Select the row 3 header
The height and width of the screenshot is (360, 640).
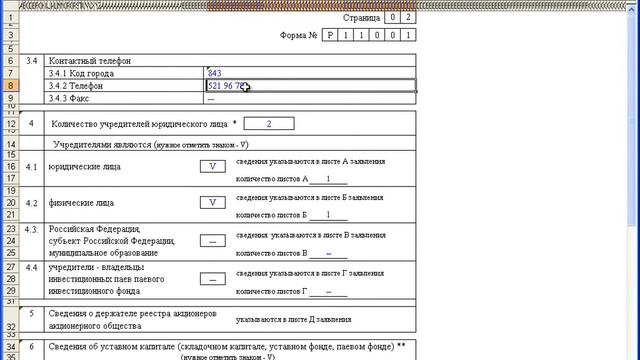pyautogui.click(x=10, y=35)
